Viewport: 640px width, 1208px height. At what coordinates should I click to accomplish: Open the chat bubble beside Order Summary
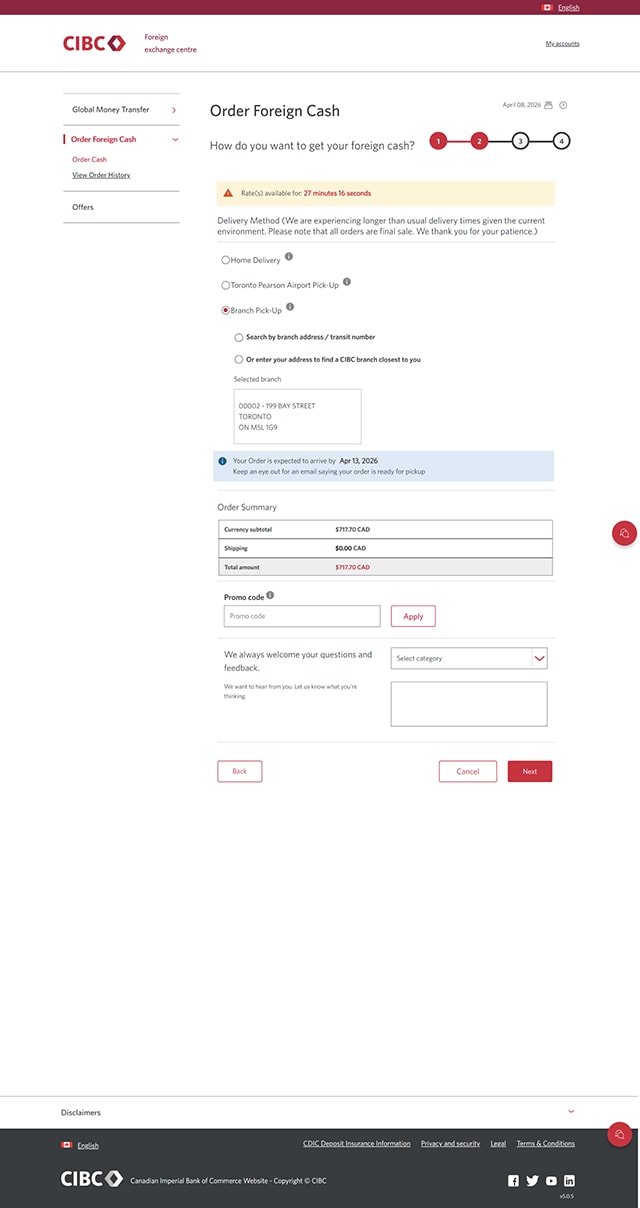pos(624,533)
